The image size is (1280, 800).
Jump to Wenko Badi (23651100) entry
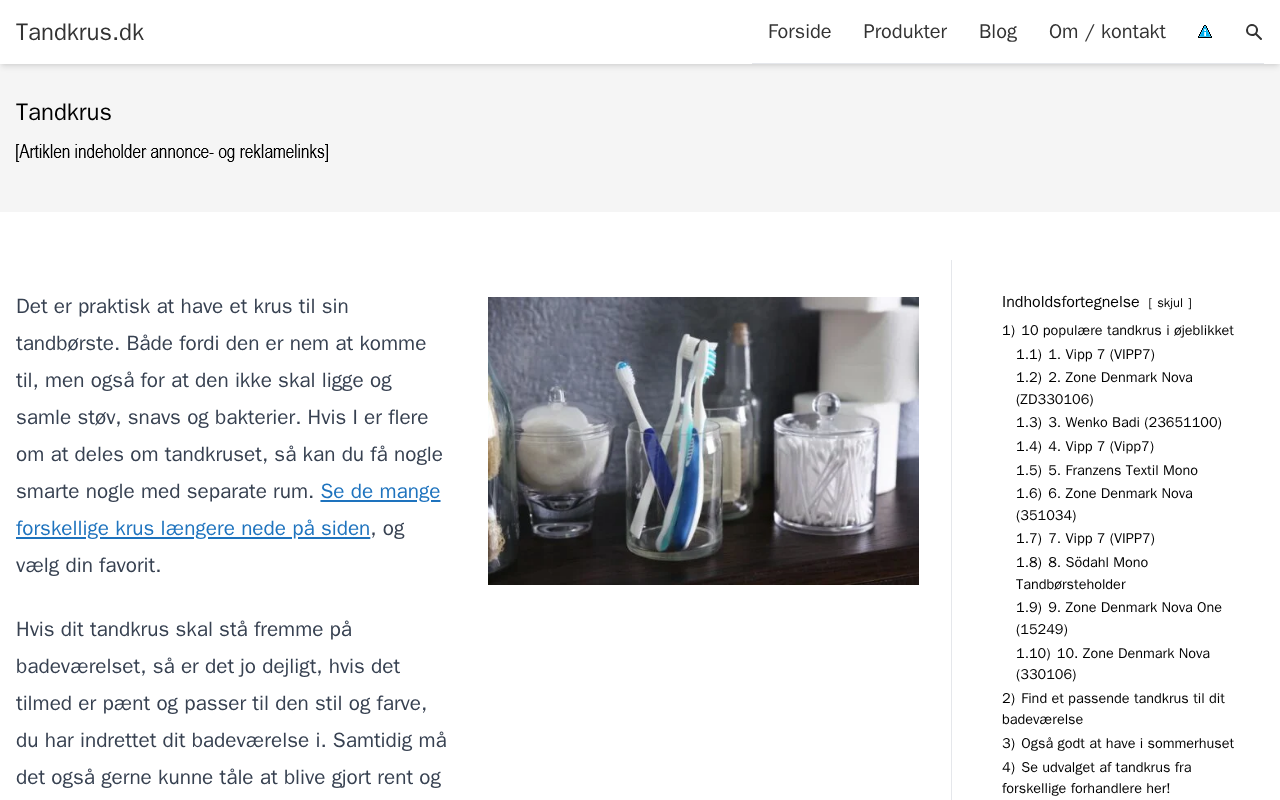1119,423
